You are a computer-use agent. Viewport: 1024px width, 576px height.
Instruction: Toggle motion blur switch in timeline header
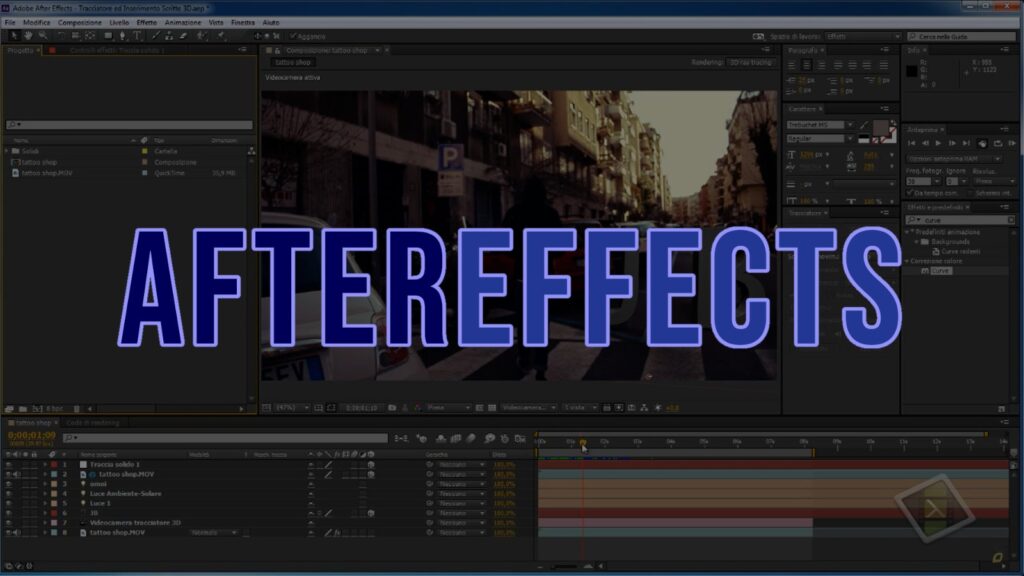pos(471,438)
